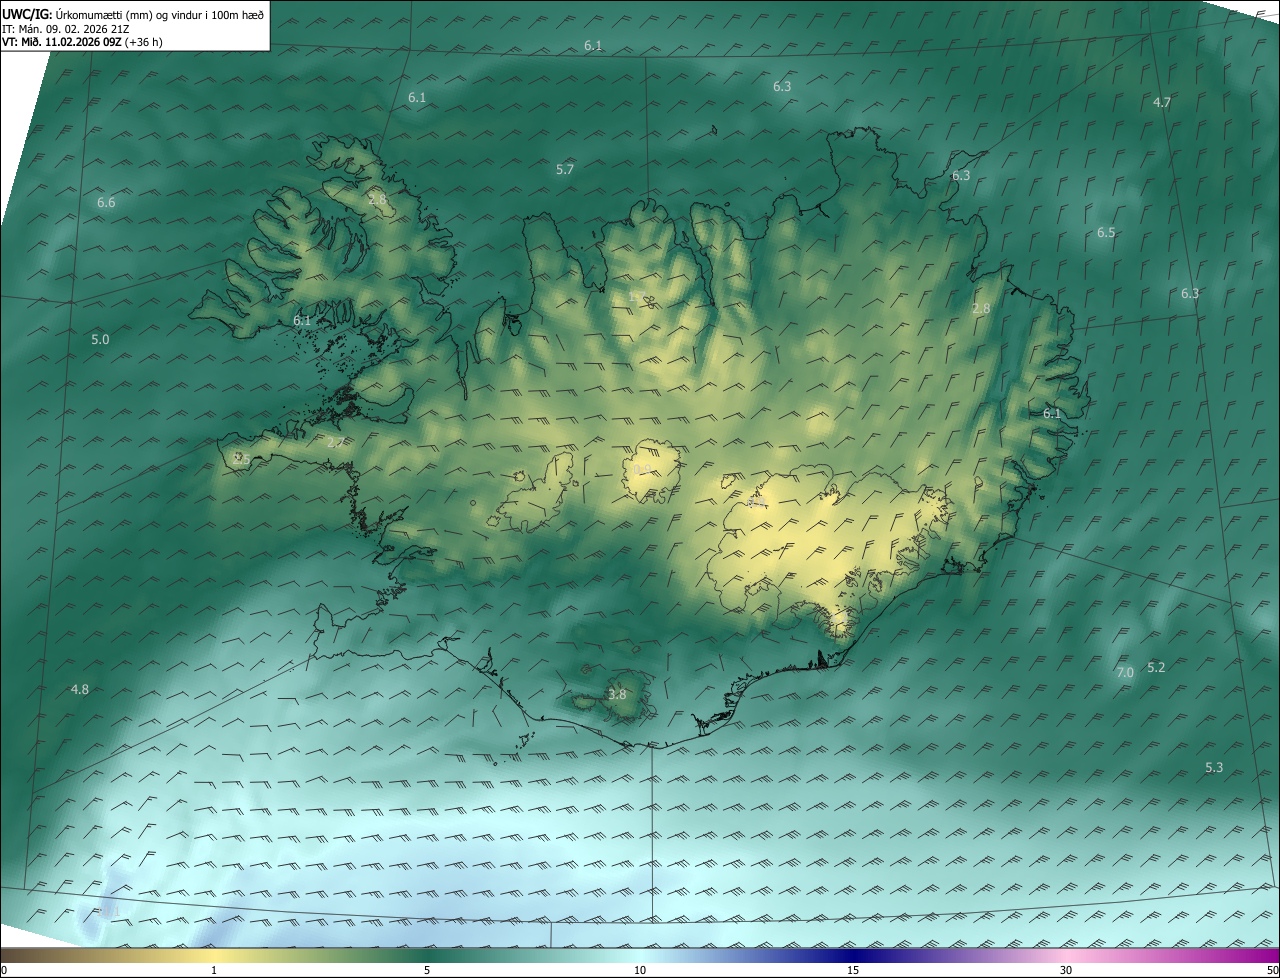Click the 7.0 value on the map
This screenshot has width=1280, height=978.
pyautogui.click(x=1125, y=673)
